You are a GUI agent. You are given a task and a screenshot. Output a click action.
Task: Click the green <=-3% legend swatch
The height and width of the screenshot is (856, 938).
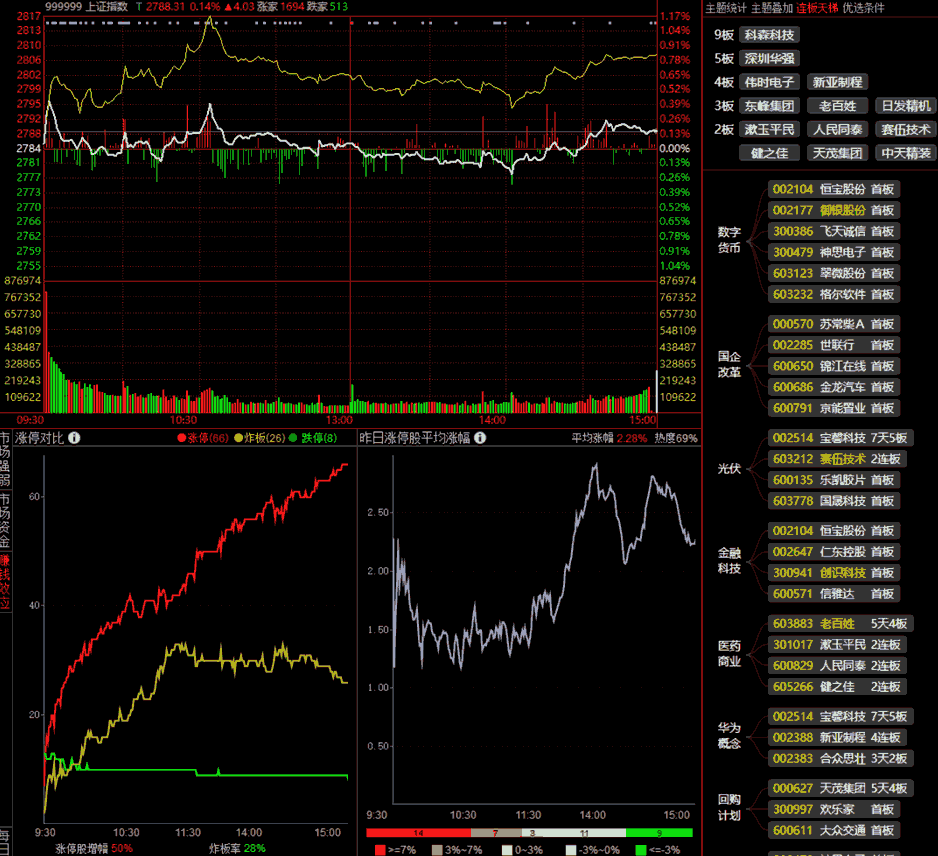641,850
